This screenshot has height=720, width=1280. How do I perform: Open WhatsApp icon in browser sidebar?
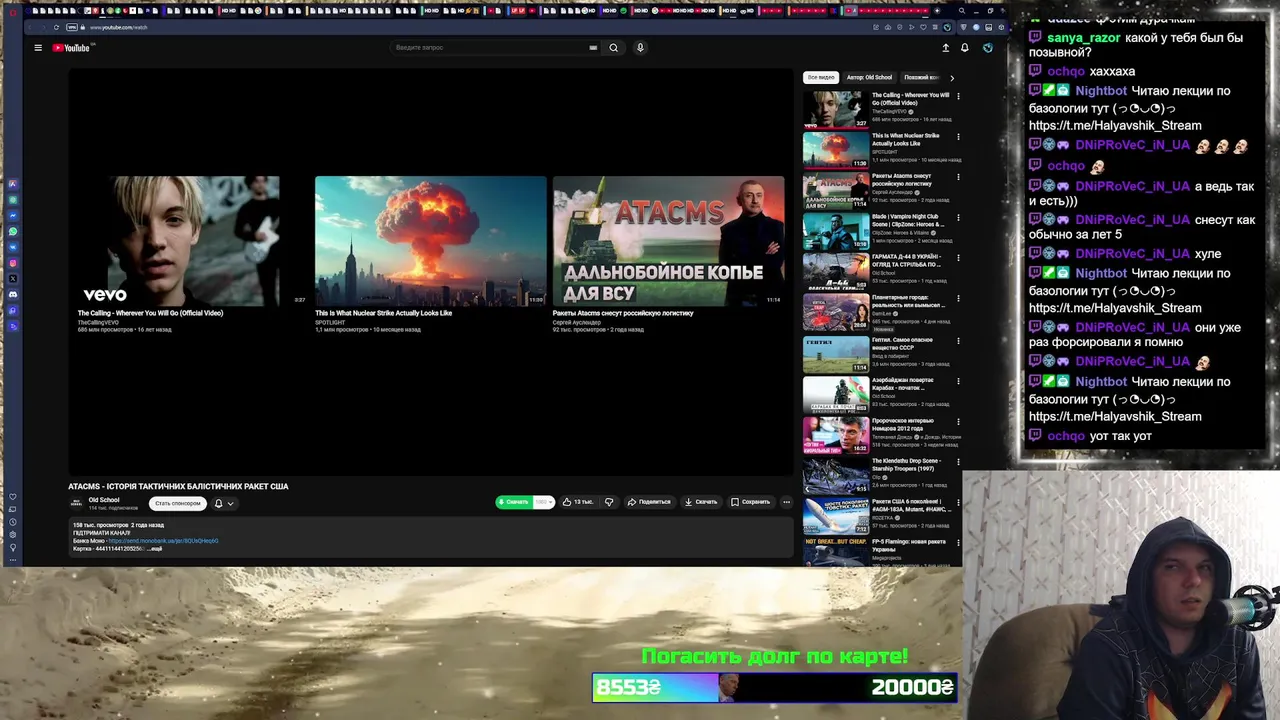(13, 231)
